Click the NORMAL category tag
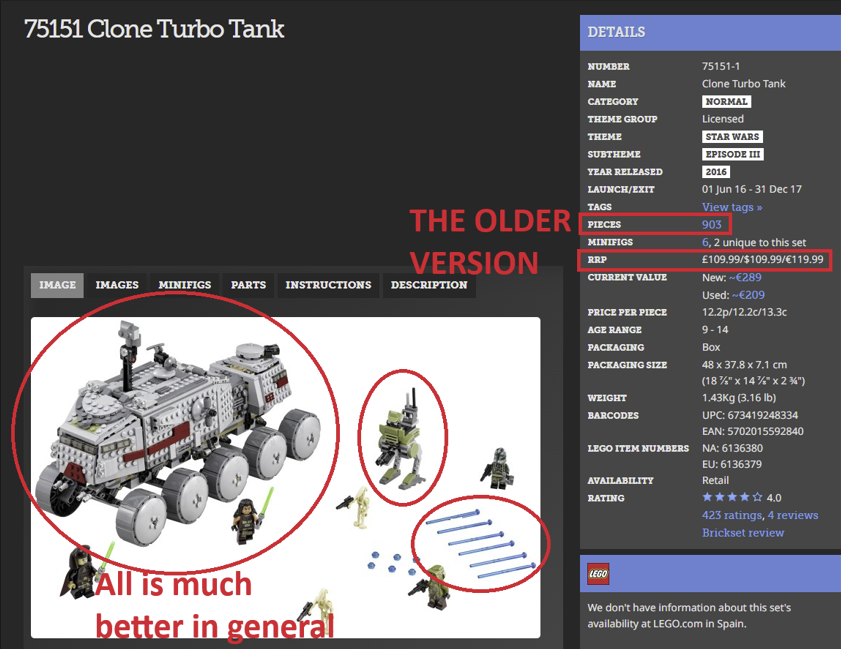The height and width of the screenshot is (649, 841). tap(726, 101)
